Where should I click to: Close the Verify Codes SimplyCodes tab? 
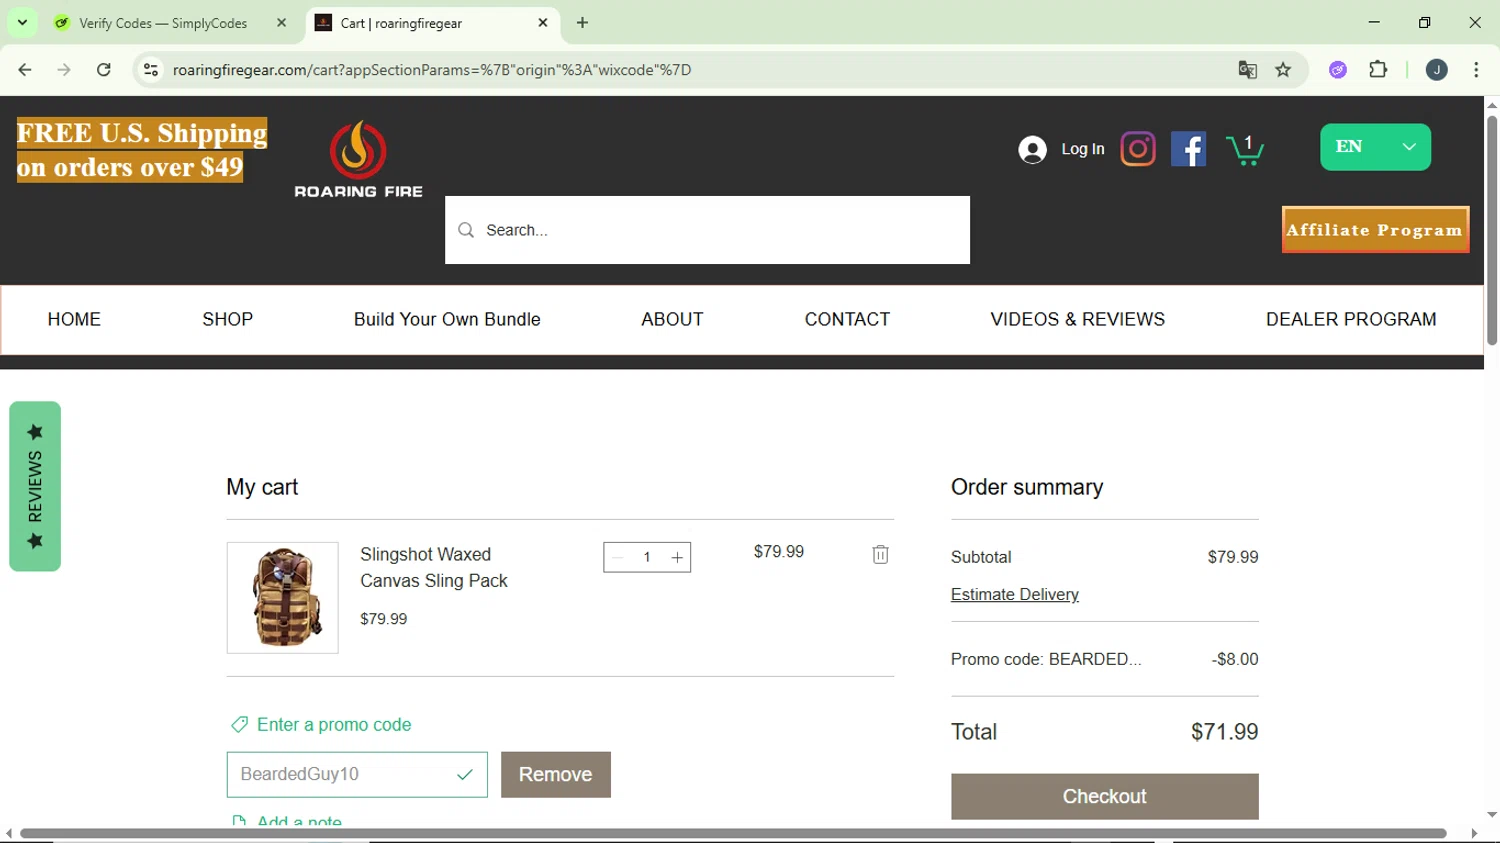pyautogui.click(x=281, y=23)
